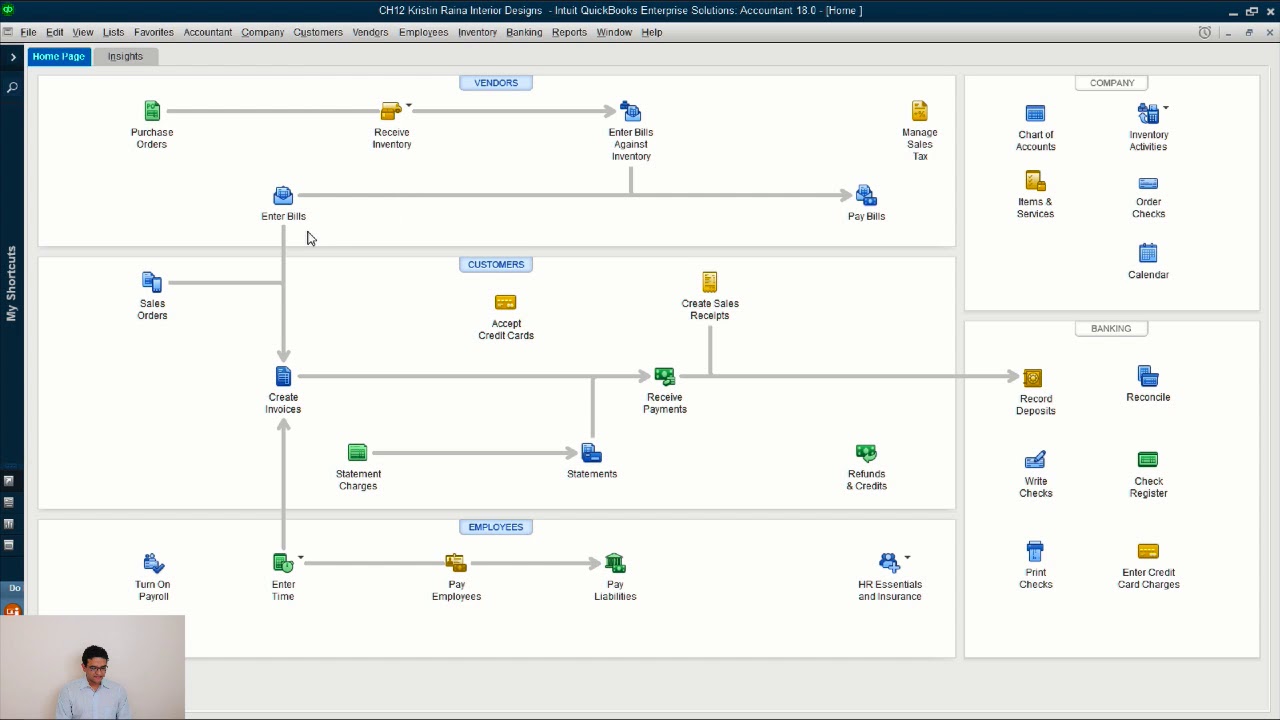This screenshot has width=1280, height=720.
Task: Click the VENDORS section button
Action: point(496,83)
